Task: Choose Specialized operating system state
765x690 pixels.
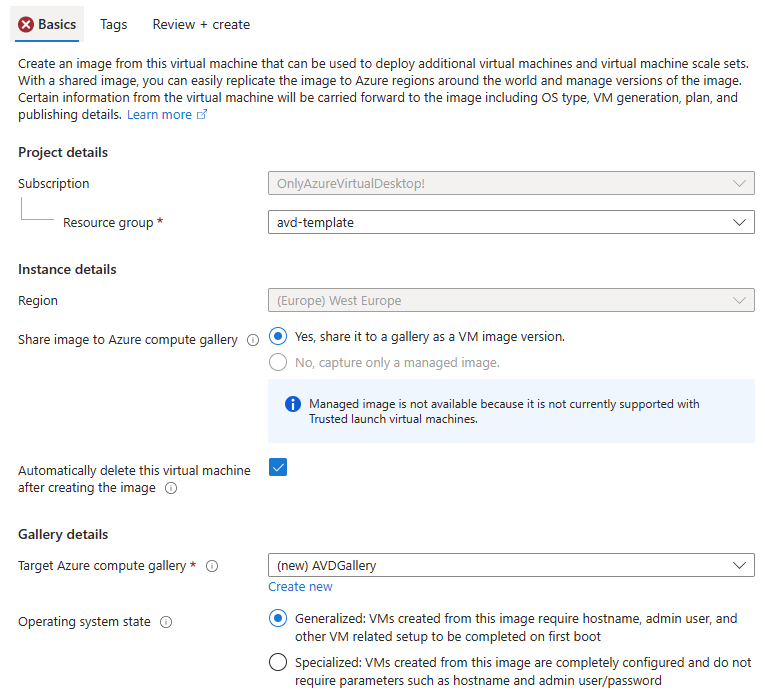Action: (278, 663)
